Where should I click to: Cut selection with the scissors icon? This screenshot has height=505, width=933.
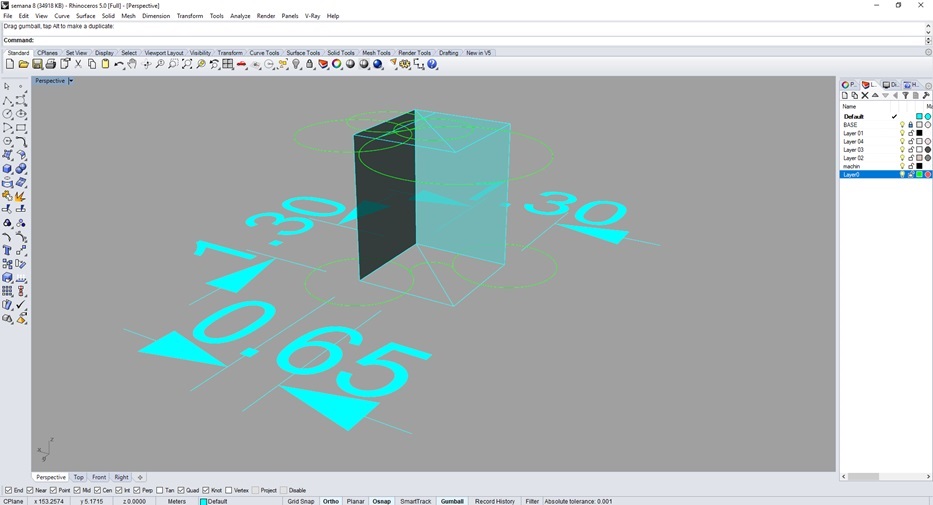point(78,64)
